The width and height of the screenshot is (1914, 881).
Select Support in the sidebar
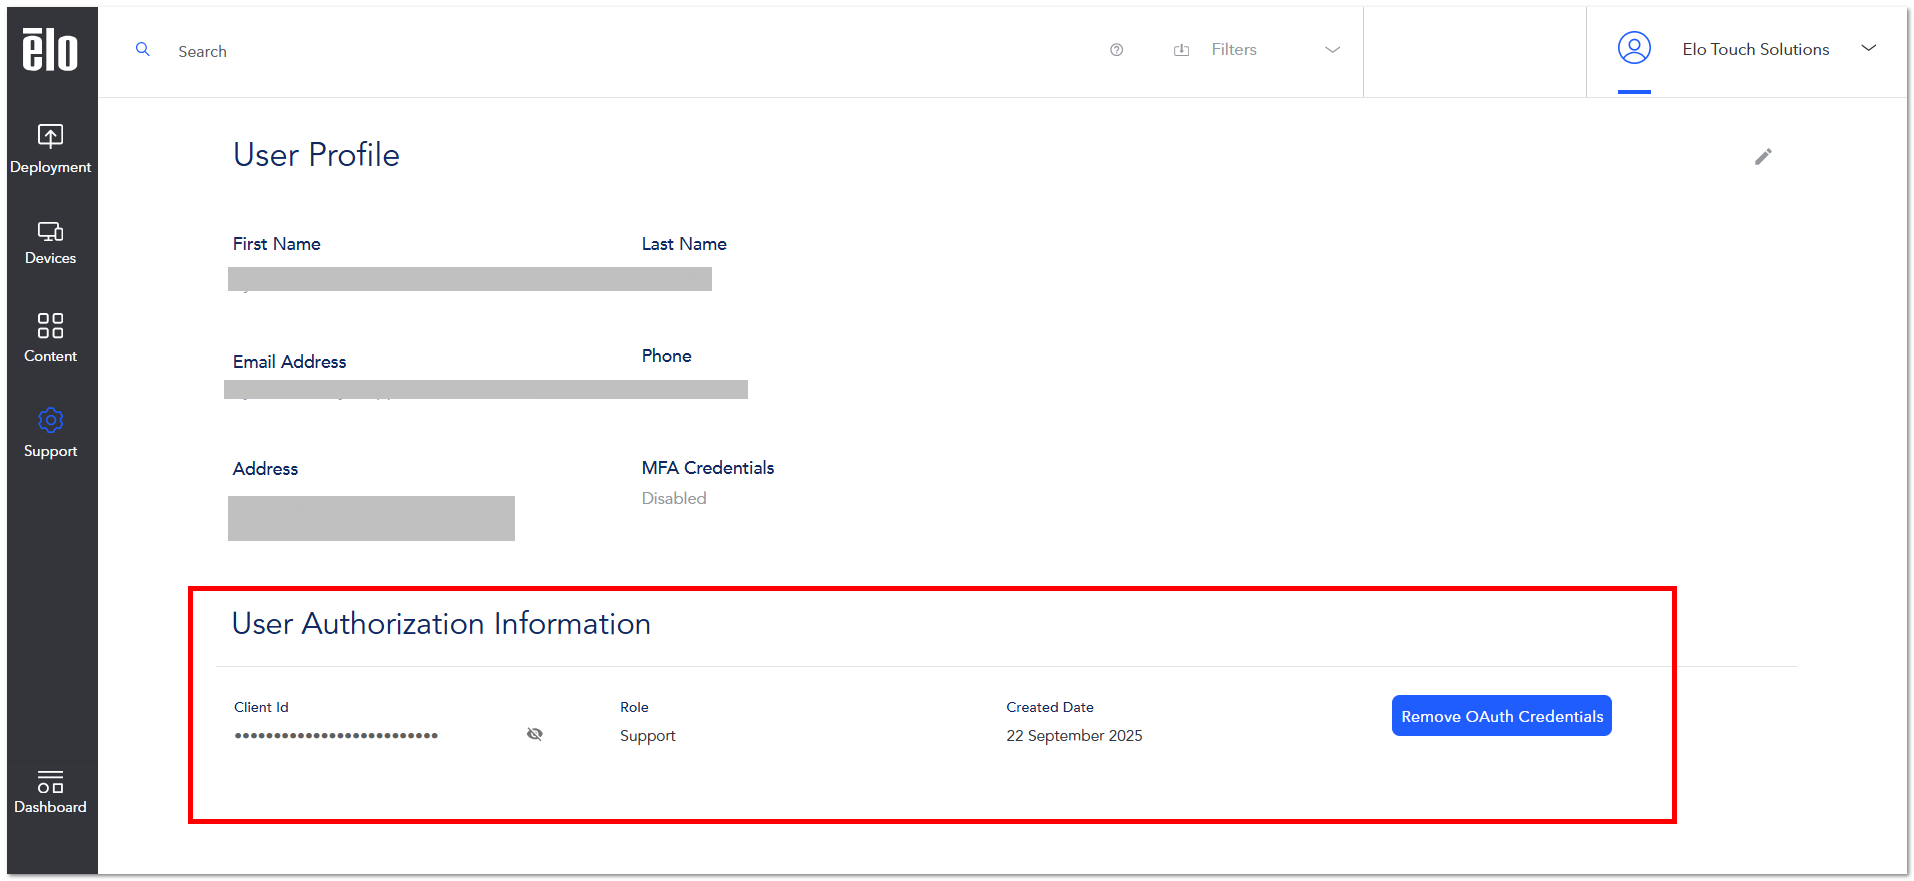[50, 433]
